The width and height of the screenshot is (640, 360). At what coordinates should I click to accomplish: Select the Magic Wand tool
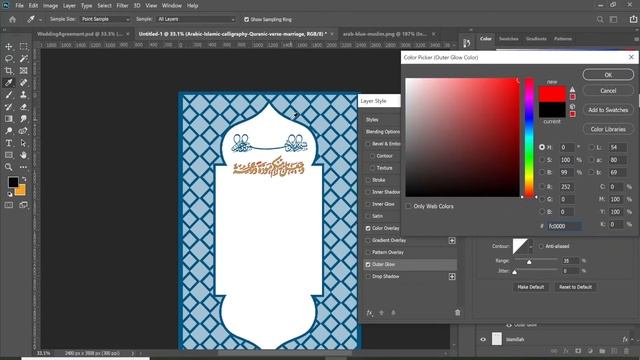[x=24, y=58]
